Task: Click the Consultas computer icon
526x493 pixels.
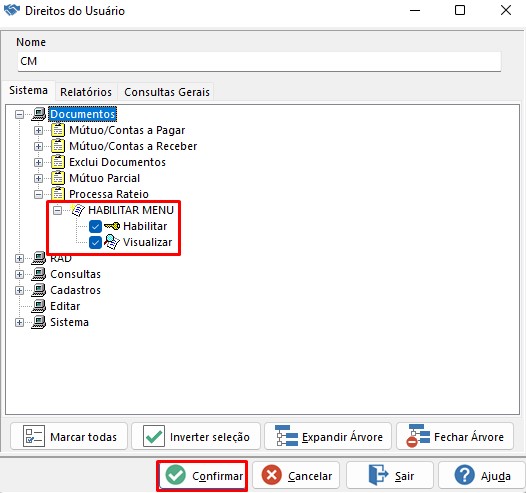Action: coord(39,274)
